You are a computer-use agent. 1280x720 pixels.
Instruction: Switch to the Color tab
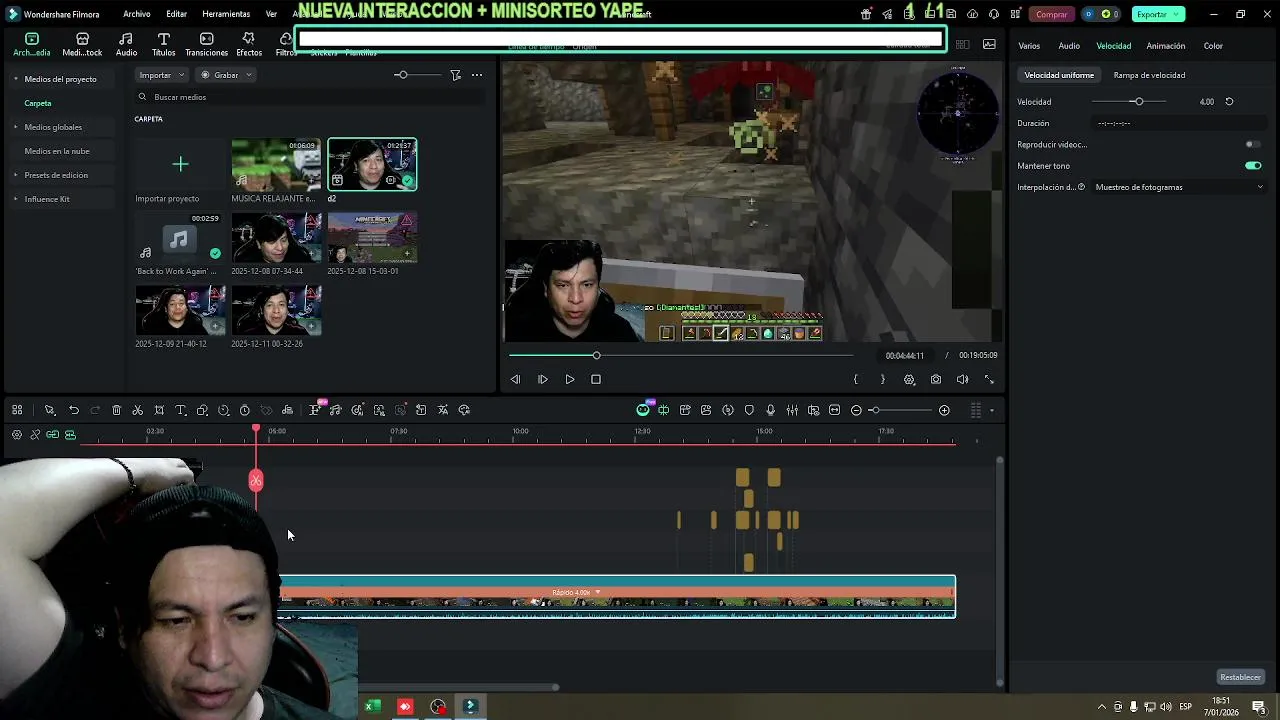(x=1213, y=46)
